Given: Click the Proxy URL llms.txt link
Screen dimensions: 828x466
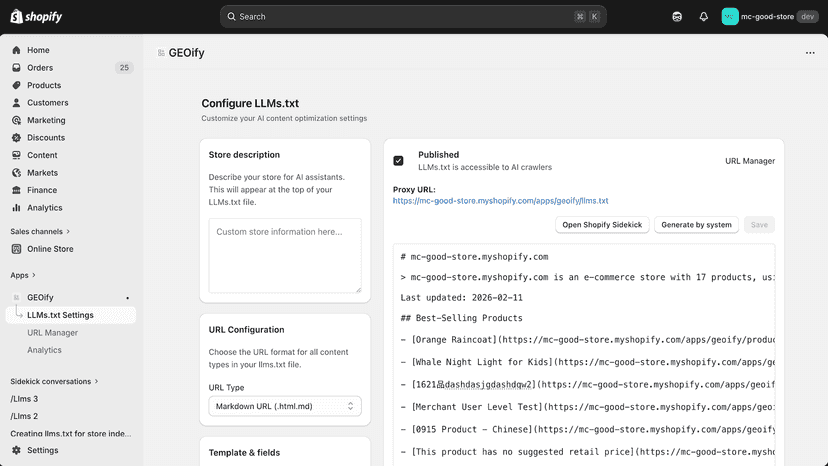Looking at the screenshot, I should (500, 201).
